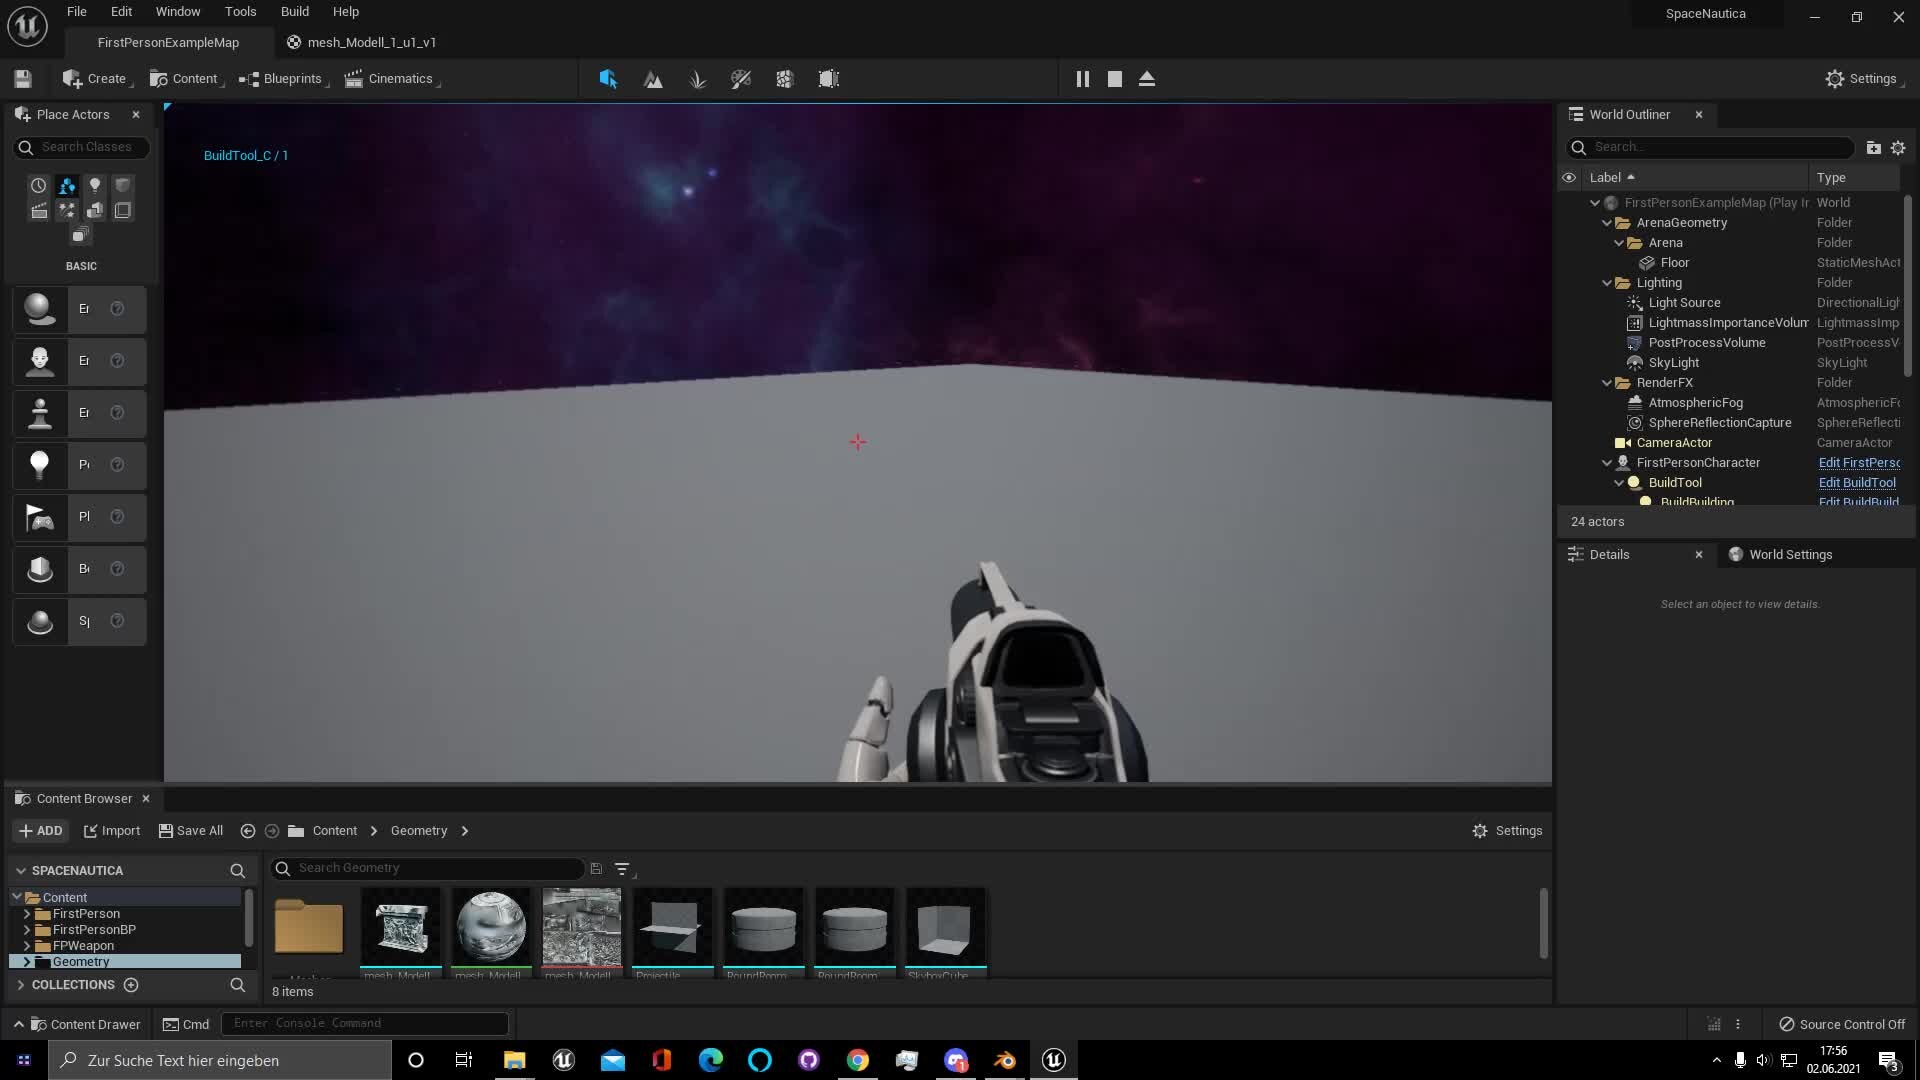The height and width of the screenshot is (1080, 1920).
Task: Save the current level with the save icon
Action: point(22,78)
